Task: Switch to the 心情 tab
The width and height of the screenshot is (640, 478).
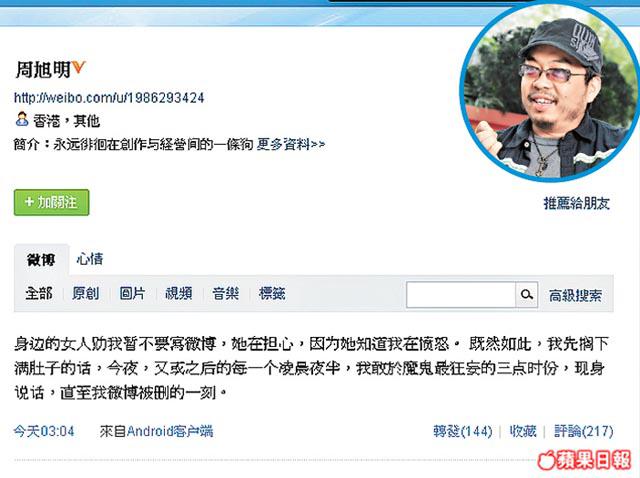Action: click(x=90, y=259)
